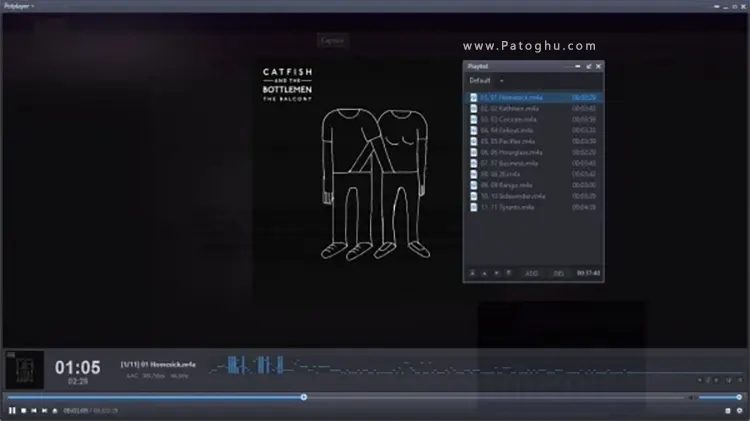
Task: Toggle the playlist panel icon beside the gear
Action: click(727, 410)
